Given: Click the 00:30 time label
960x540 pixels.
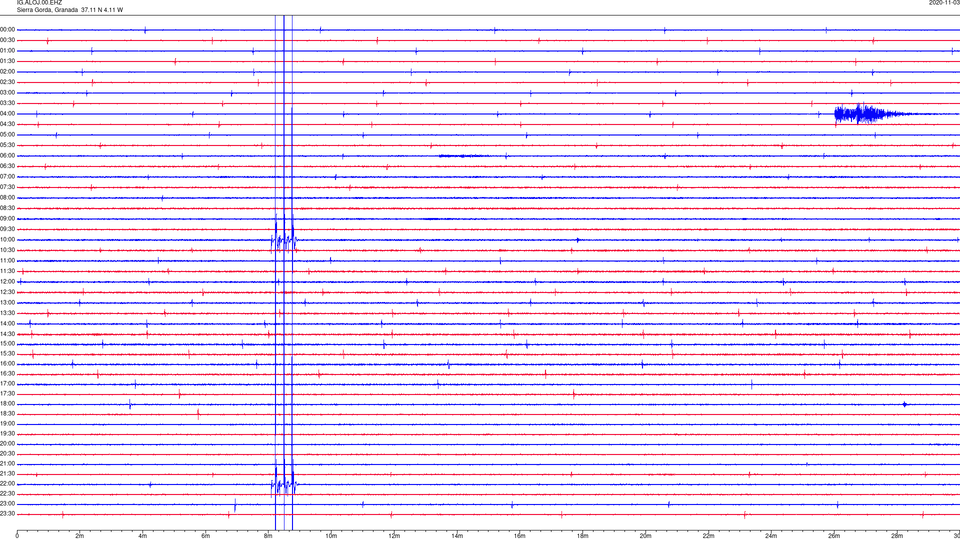Looking at the screenshot, I should click(7, 40).
